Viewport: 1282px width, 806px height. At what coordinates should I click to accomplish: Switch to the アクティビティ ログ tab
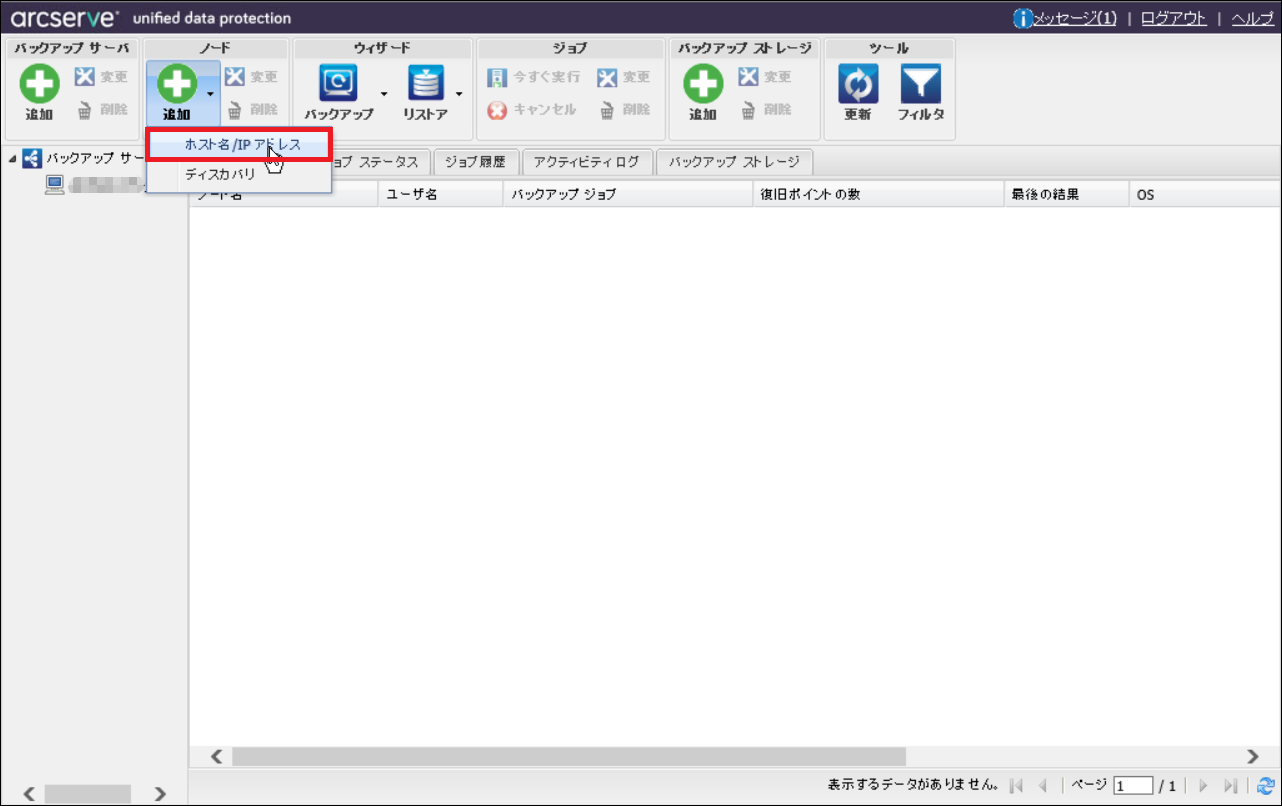[587, 162]
